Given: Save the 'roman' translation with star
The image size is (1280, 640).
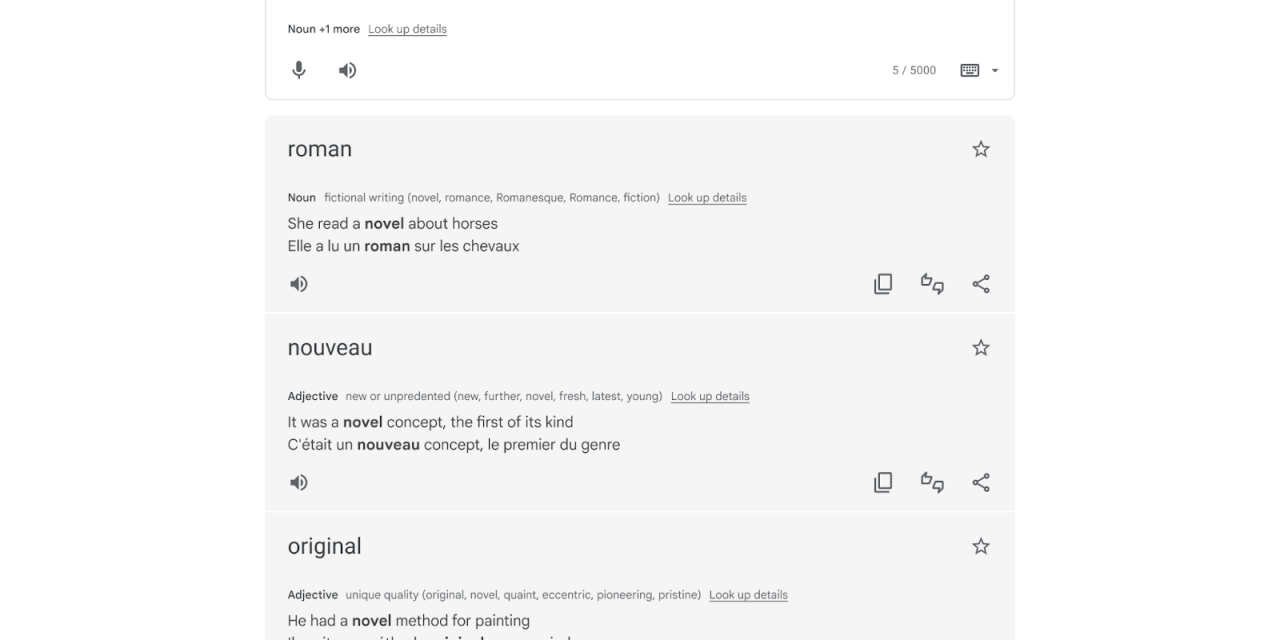Looking at the screenshot, I should (x=981, y=149).
